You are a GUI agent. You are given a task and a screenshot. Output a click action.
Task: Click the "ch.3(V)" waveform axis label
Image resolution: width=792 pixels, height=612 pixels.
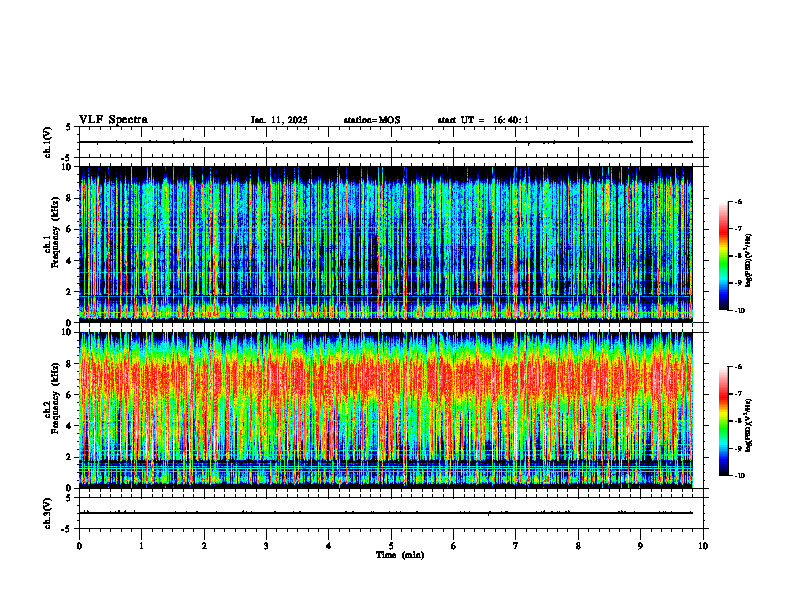48,513
